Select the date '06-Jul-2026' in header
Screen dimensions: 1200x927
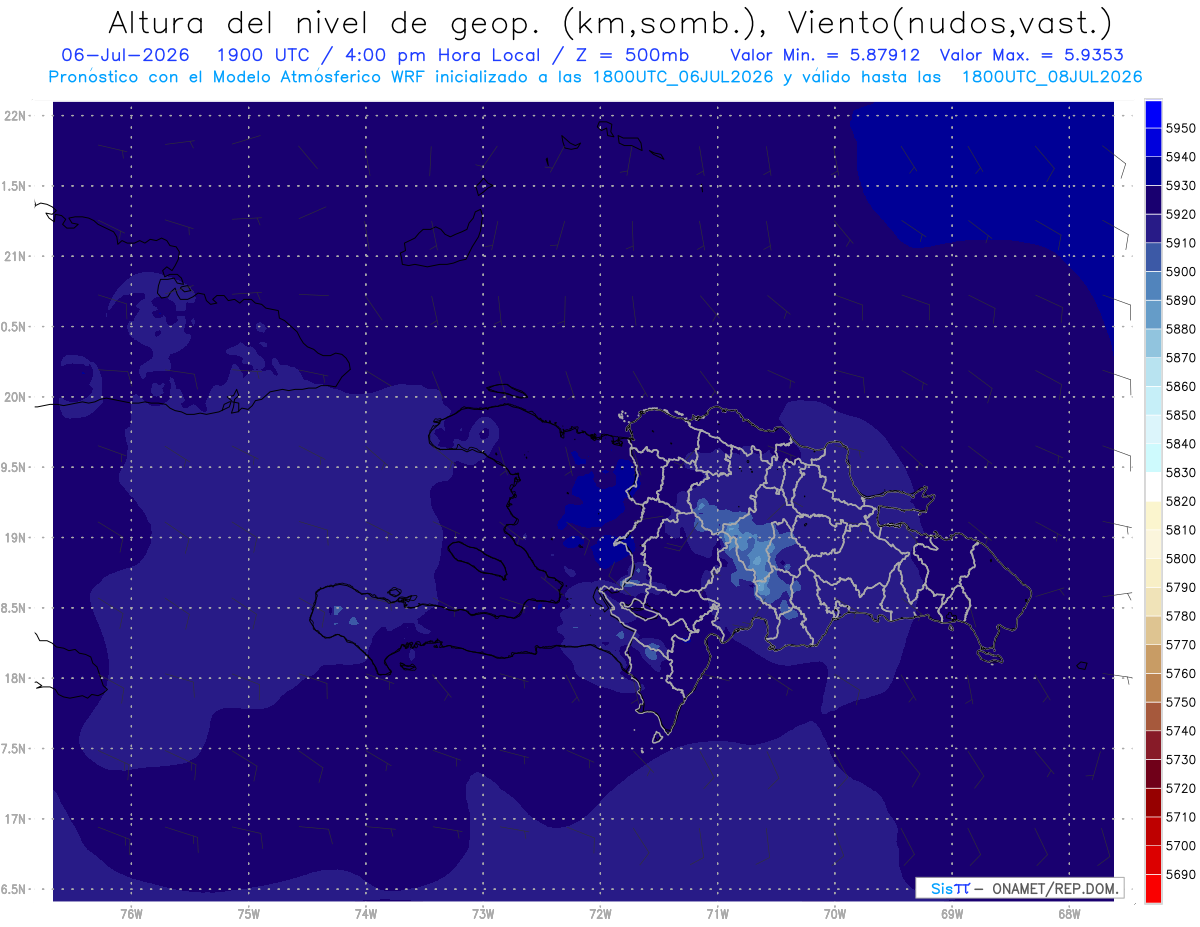click(125, 55)
